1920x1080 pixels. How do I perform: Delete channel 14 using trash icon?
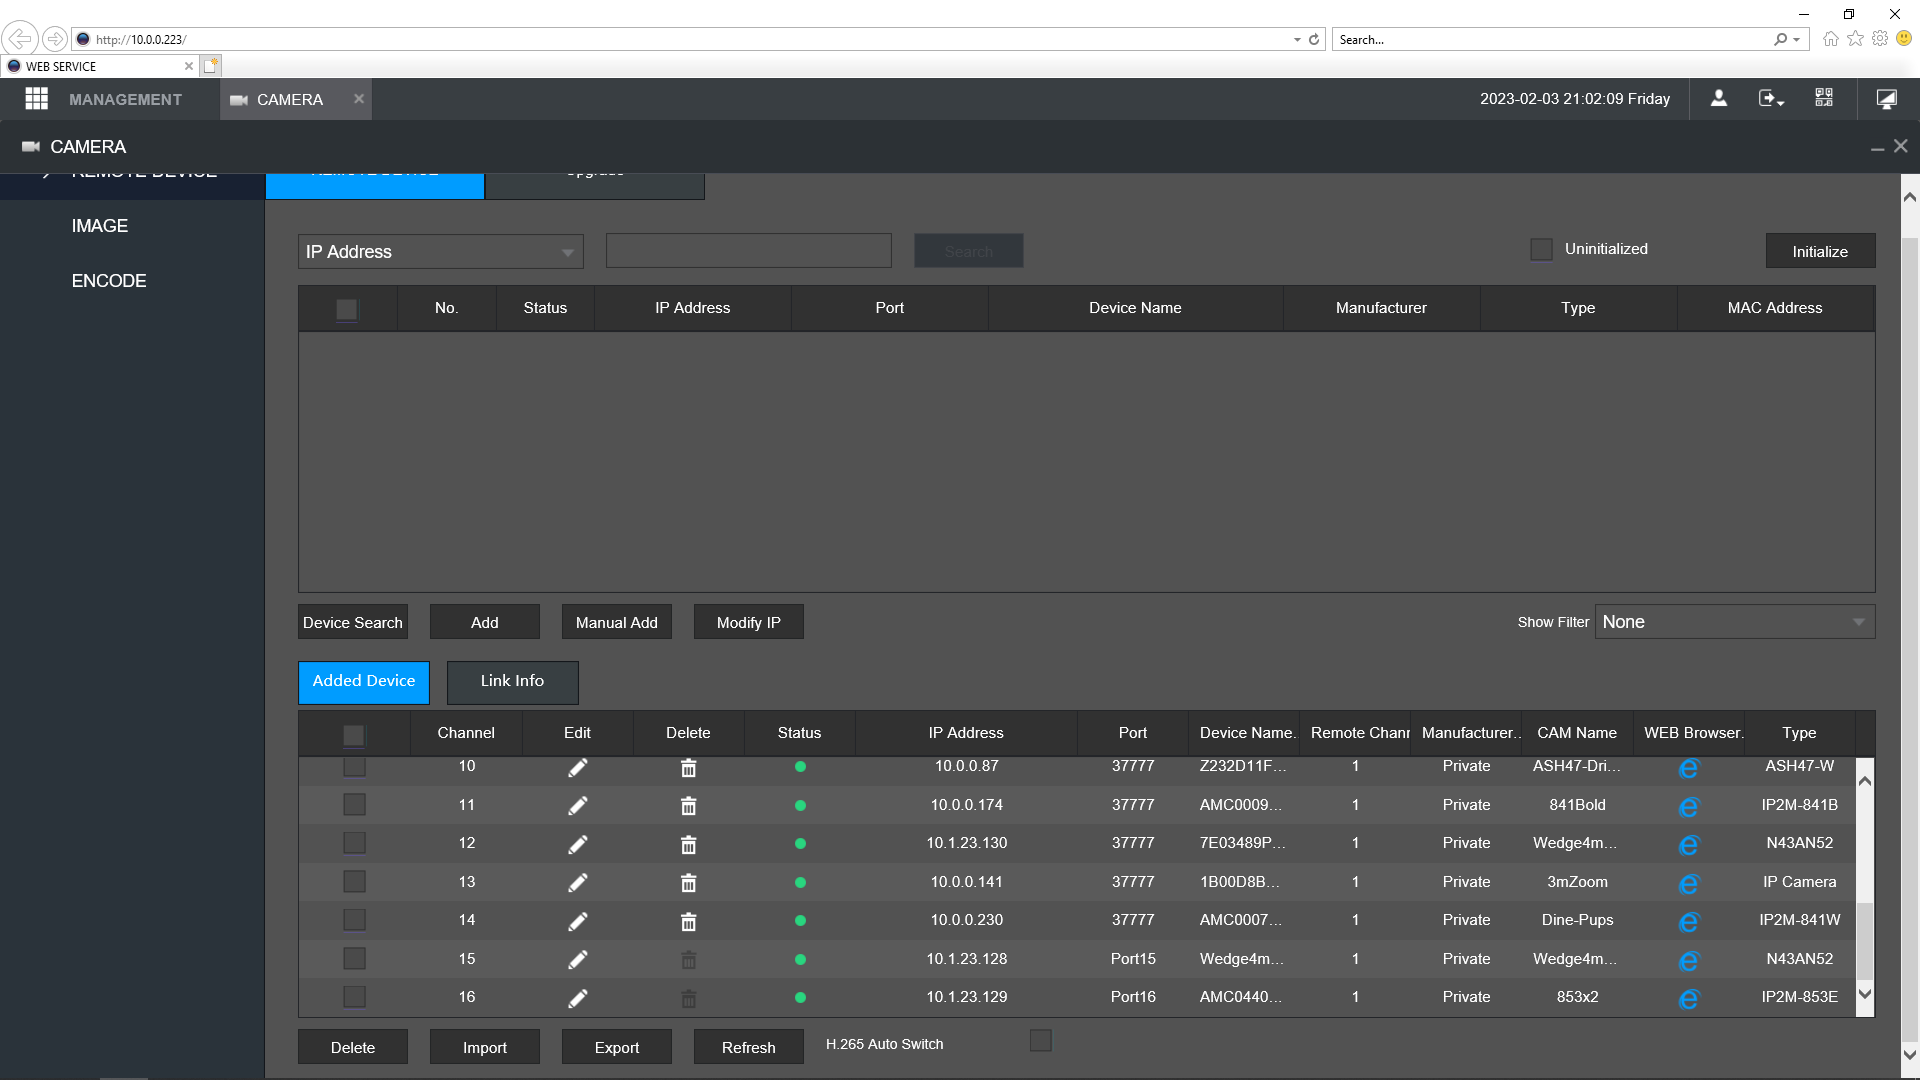pos(688,921)
